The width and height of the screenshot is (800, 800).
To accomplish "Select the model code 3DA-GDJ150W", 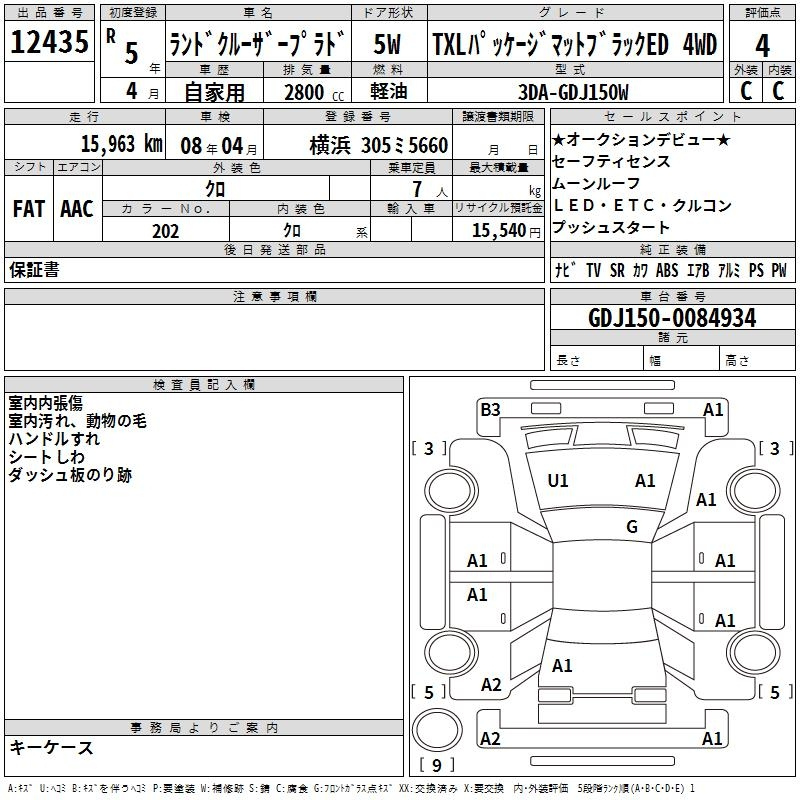I will tap(573, 92).
